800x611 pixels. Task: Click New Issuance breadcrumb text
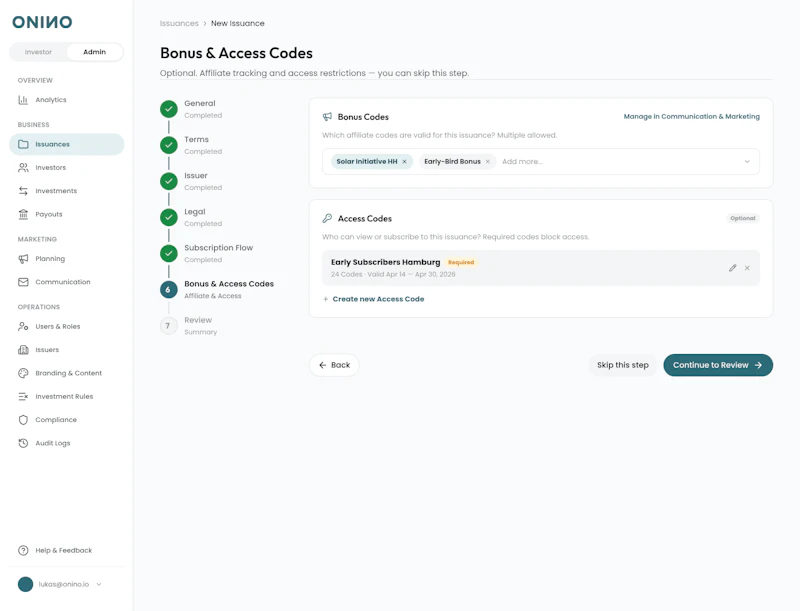(x=238, y=23)
